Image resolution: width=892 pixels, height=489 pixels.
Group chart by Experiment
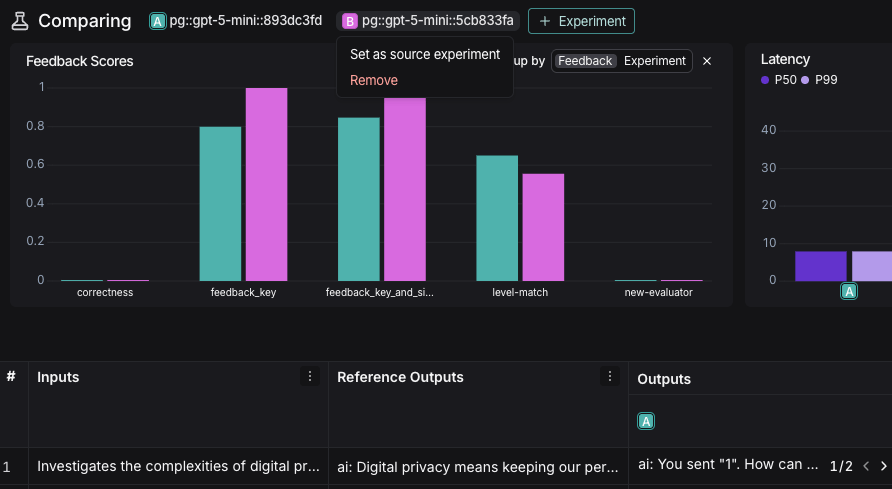[655, 61]
